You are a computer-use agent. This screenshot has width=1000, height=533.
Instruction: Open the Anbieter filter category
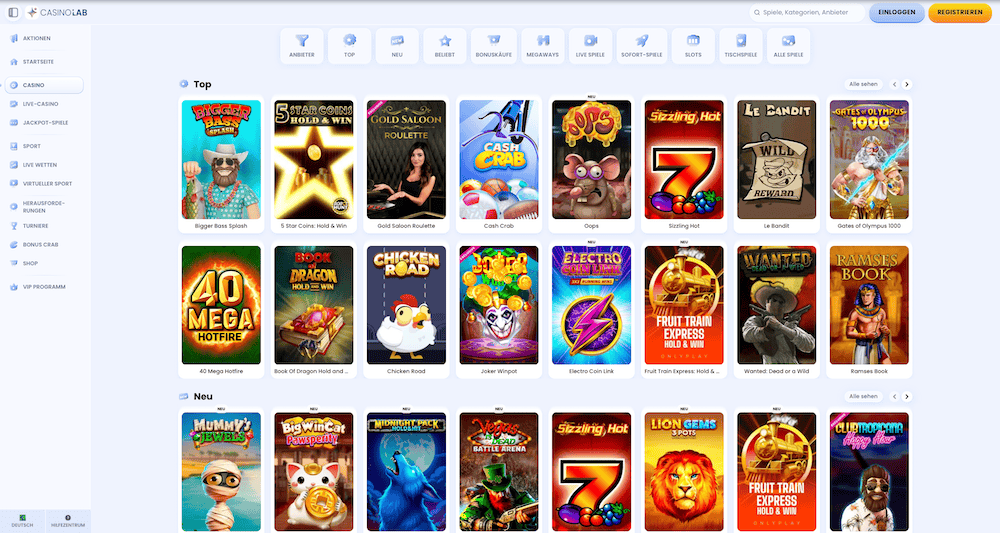pos(302,46)
